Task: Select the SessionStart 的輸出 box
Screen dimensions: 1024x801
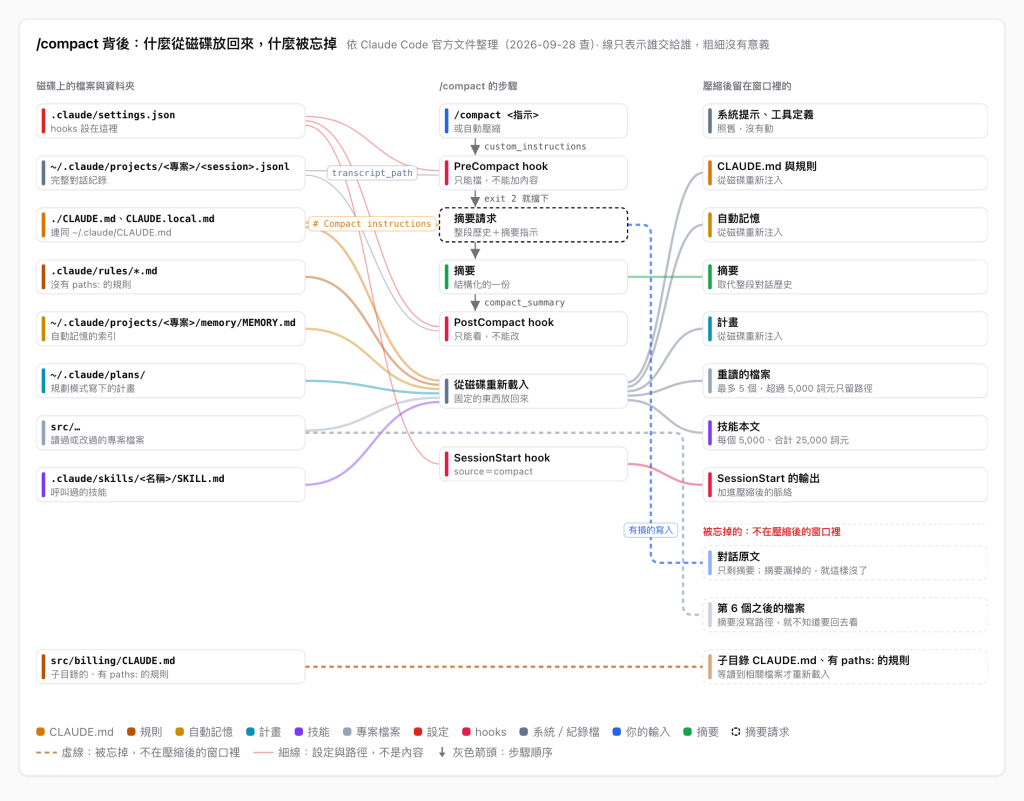Action: 844,484
